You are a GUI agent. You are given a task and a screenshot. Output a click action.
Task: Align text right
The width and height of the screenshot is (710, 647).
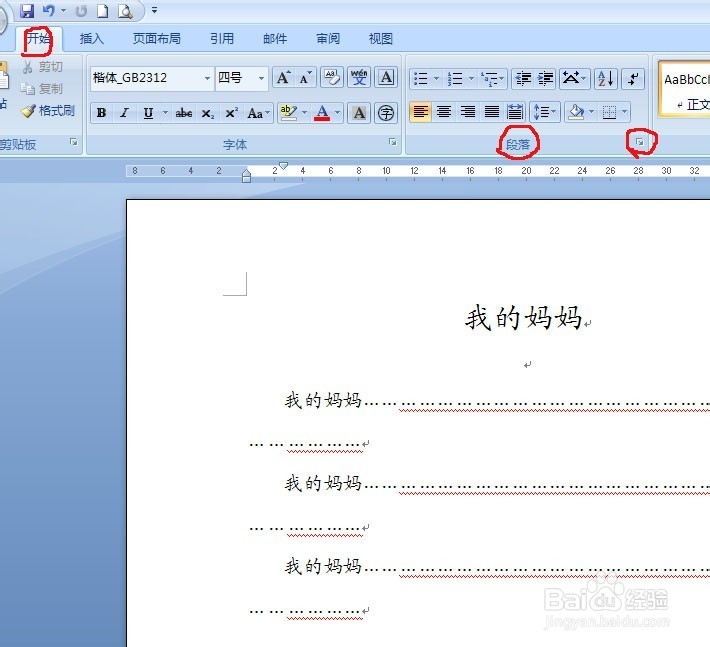point(468,111)
